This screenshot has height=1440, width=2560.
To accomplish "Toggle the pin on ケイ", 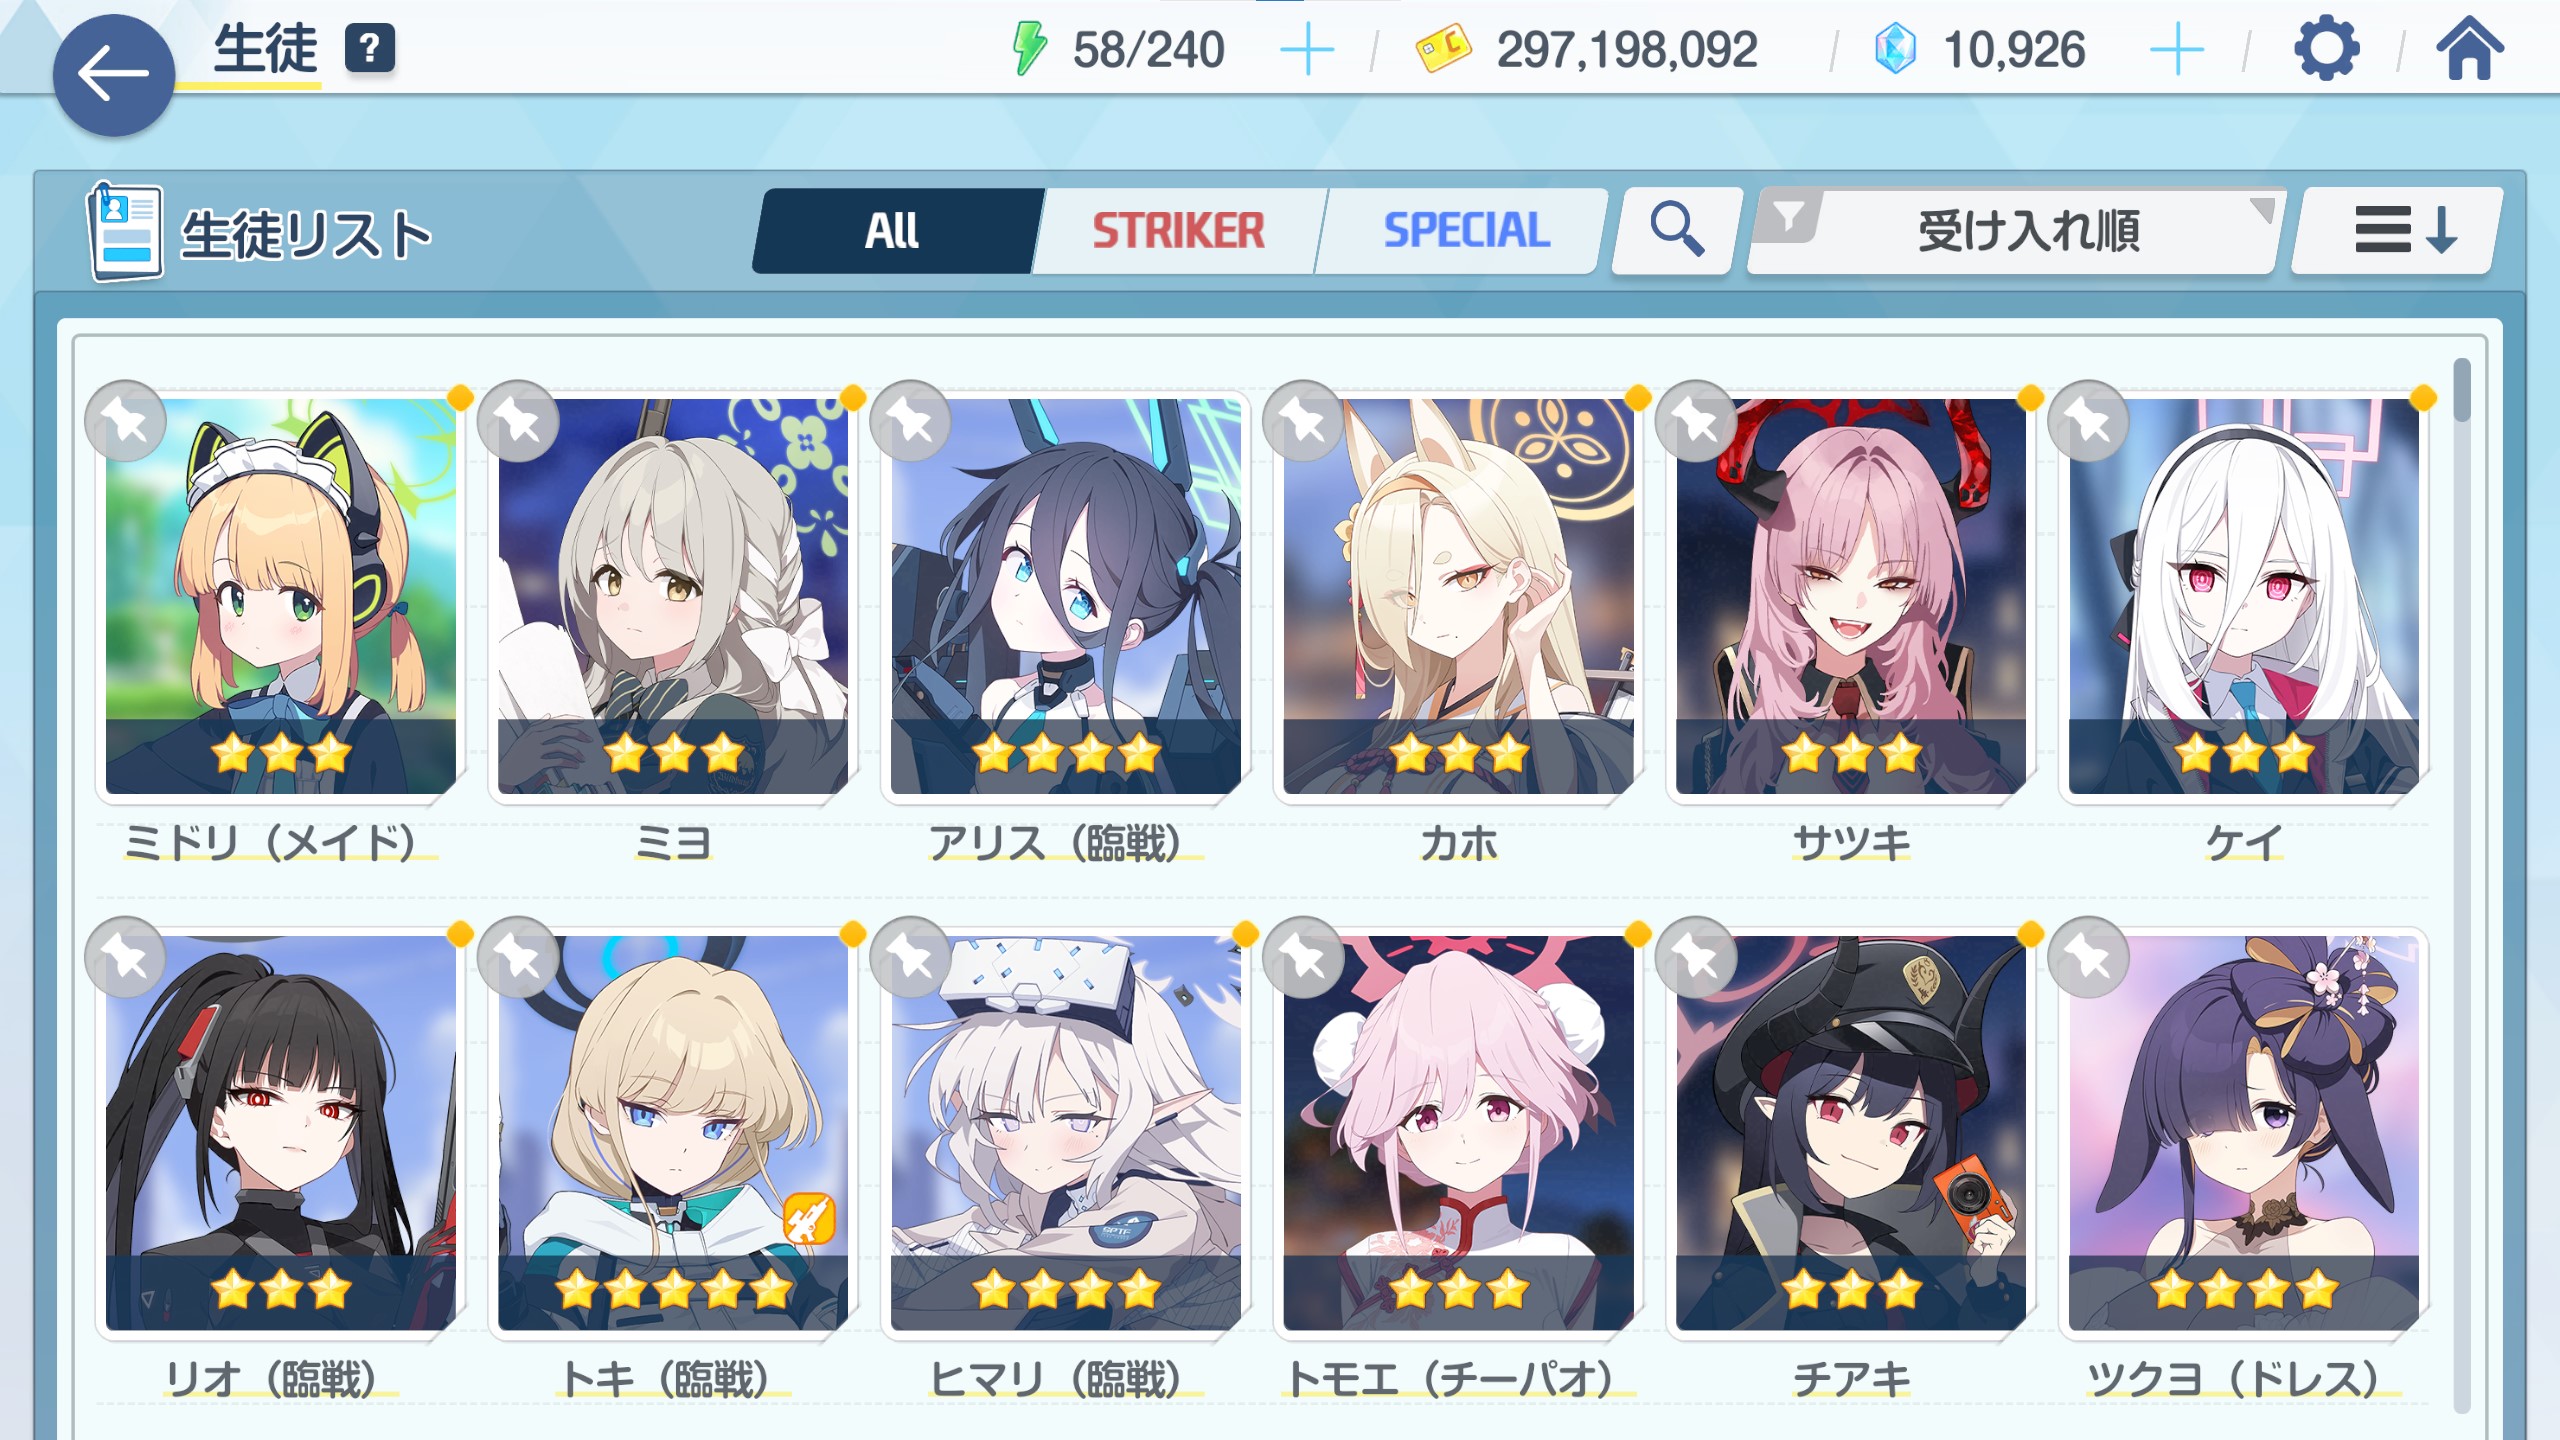I will pos(2088,421).
